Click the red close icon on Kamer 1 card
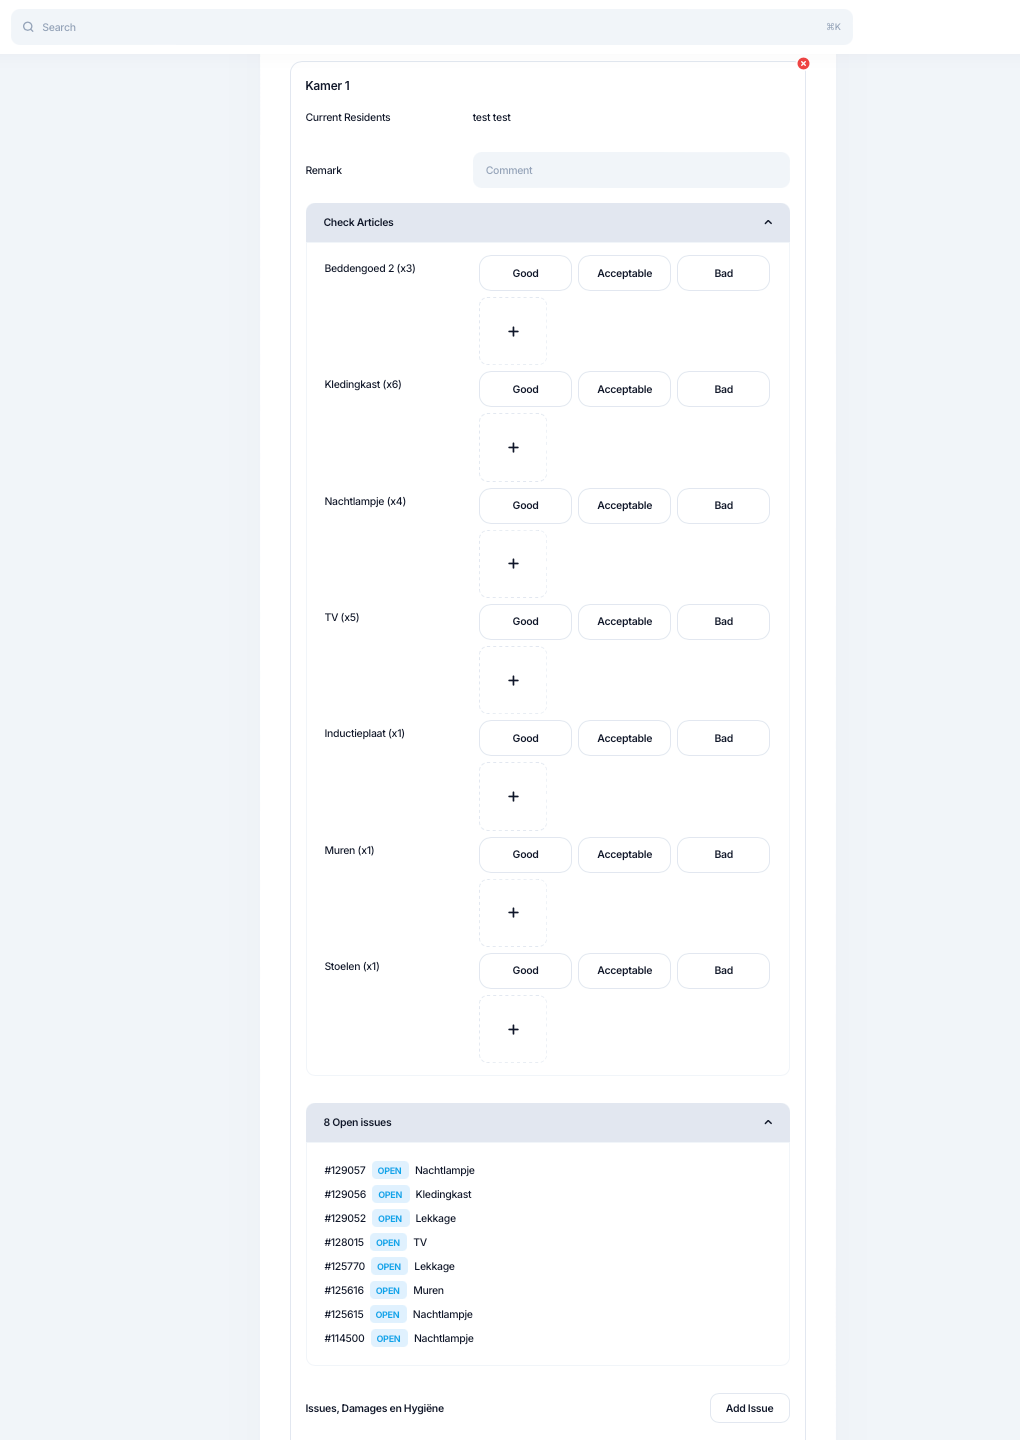 803,64
